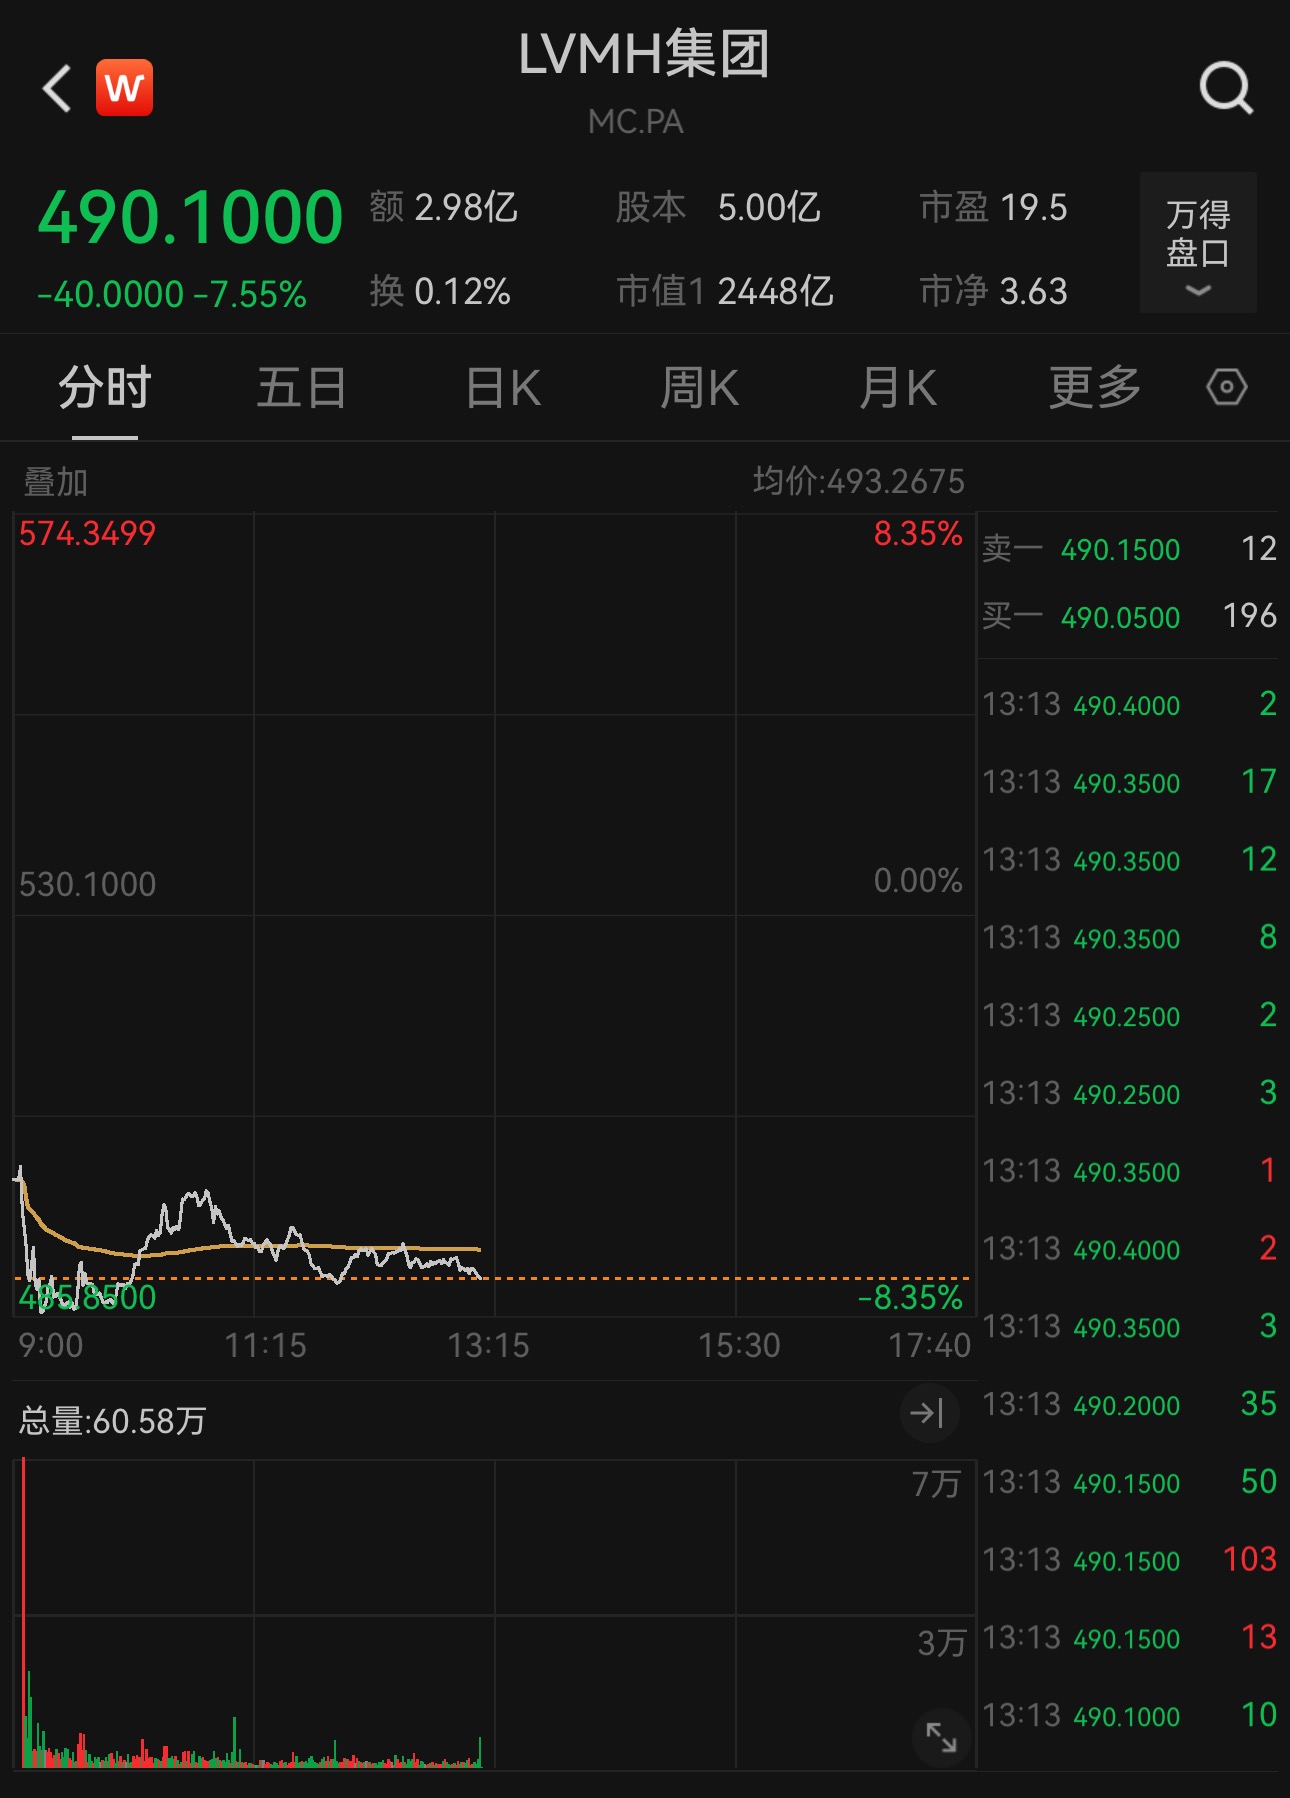The image size is (1290, 1798).
Task: Expand chart to fullscreen icon
Action: click(x=941, y=1738)
